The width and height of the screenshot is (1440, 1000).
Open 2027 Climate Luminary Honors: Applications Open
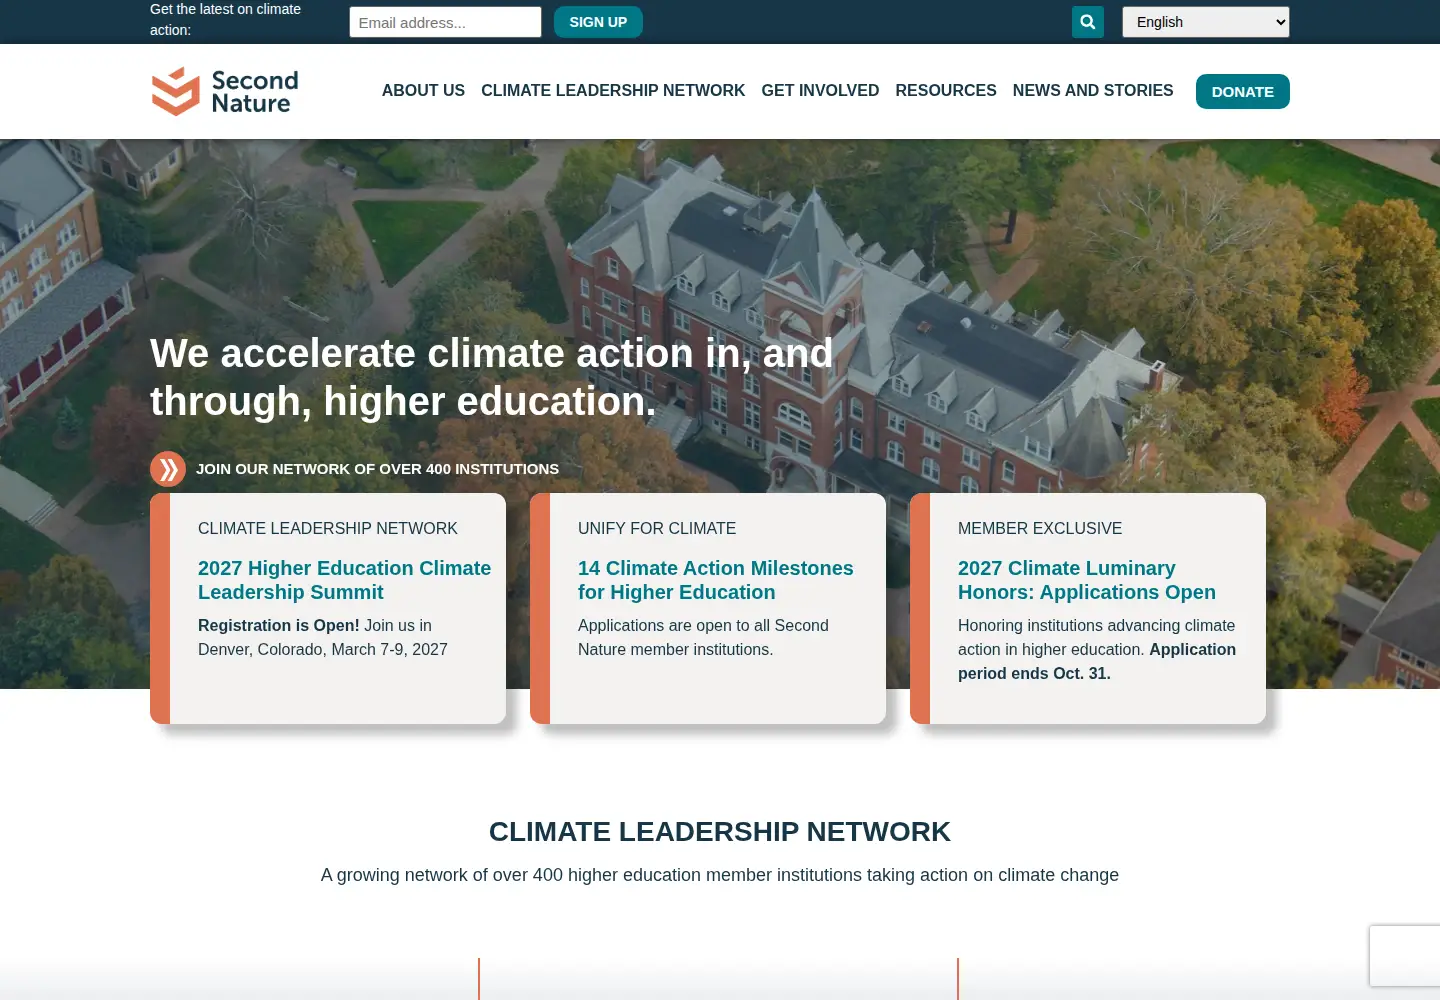click(x=1087, y=580)
